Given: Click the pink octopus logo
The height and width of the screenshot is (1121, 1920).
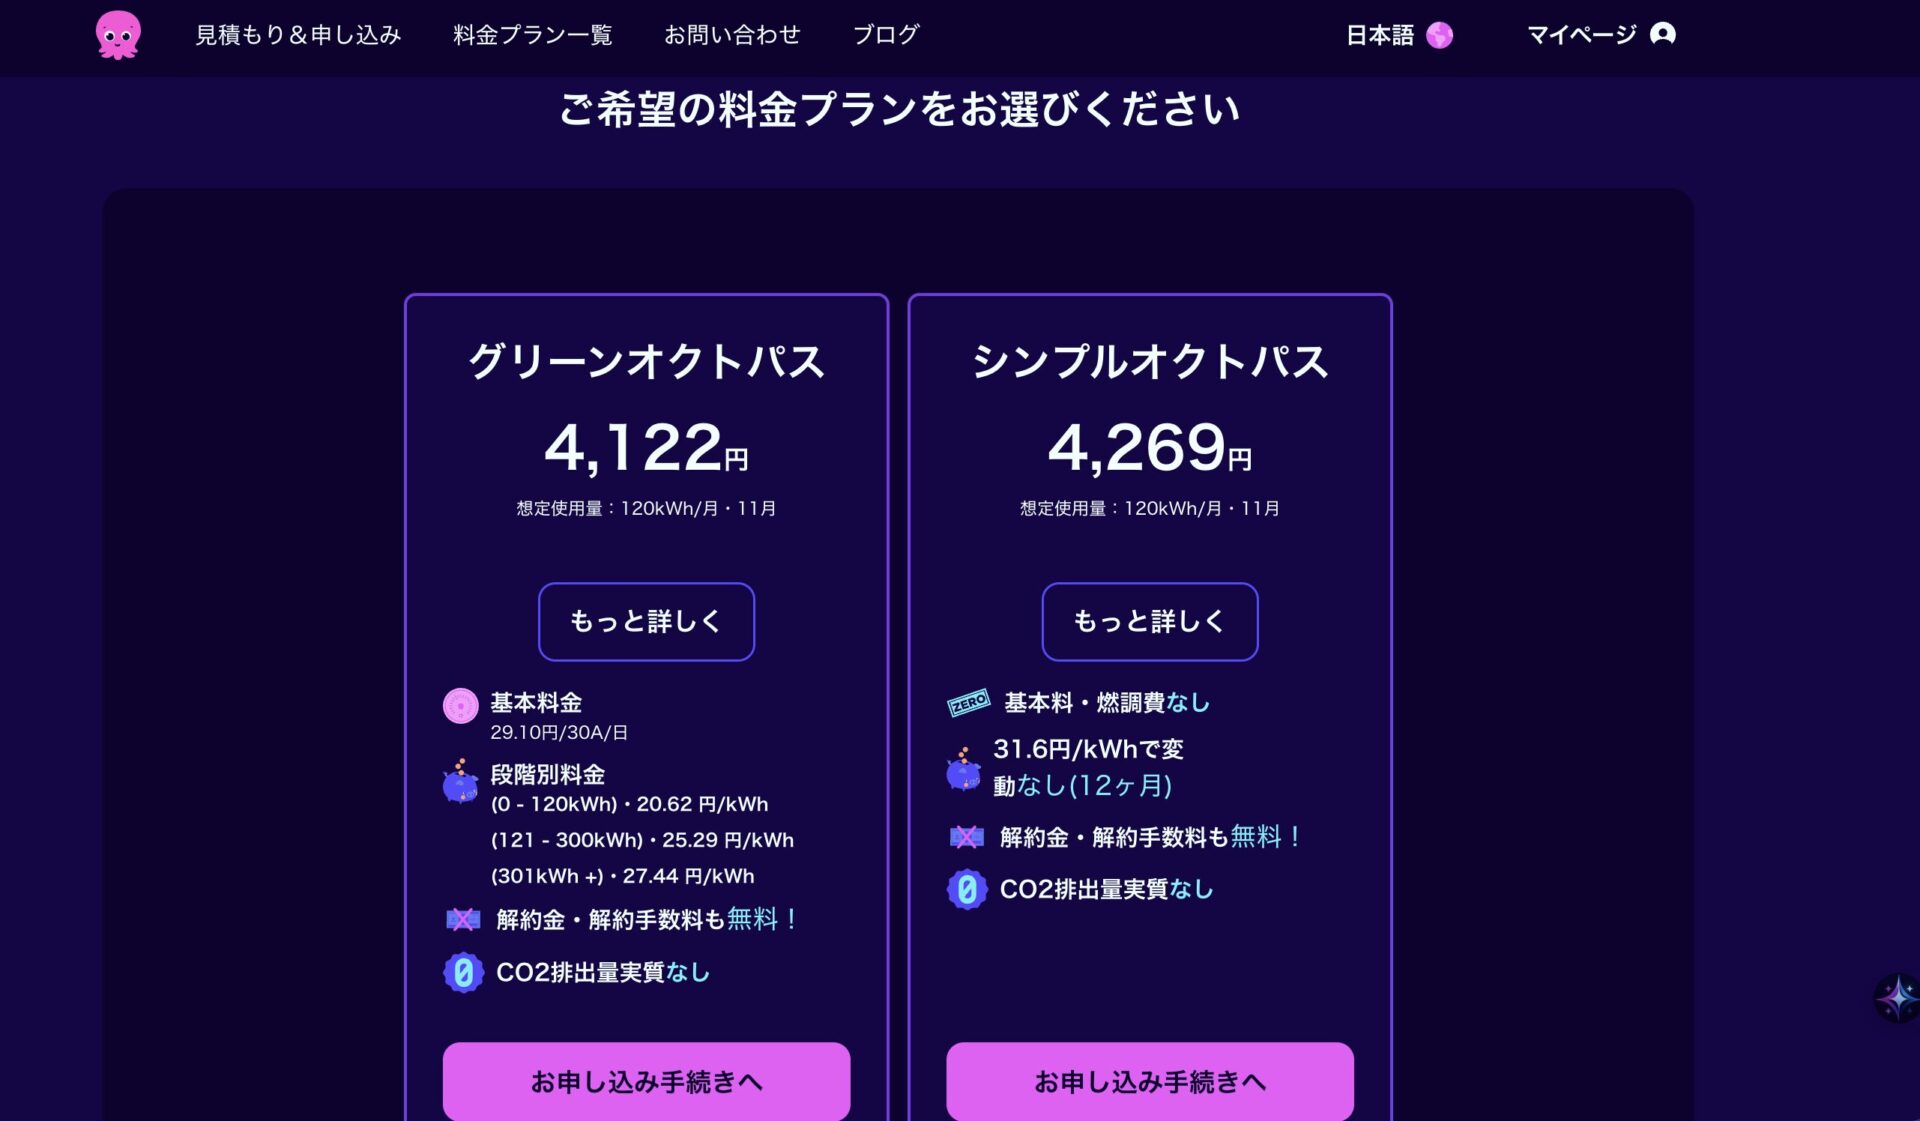Looking at the screenshot, I should (118, 35).
